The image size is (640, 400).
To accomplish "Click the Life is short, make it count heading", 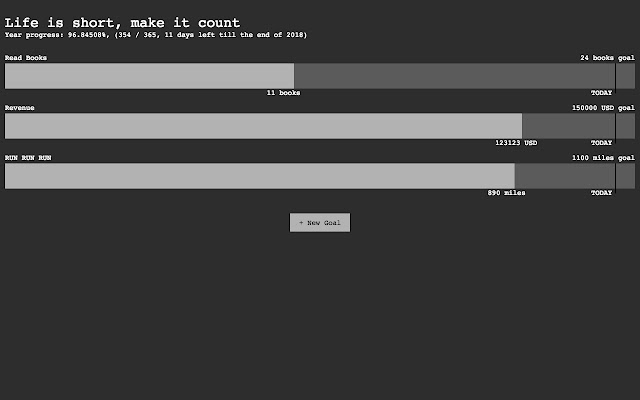I will point(122,22).
